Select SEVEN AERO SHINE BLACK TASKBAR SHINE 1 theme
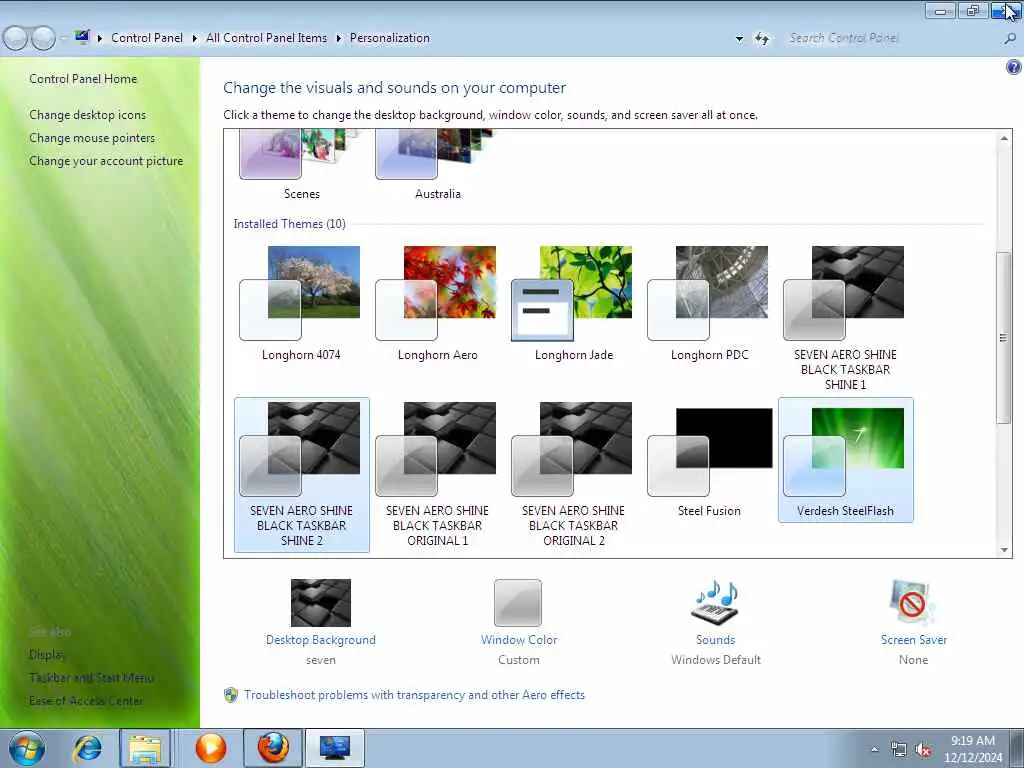 pyautogui.click(x=845, y=317)
